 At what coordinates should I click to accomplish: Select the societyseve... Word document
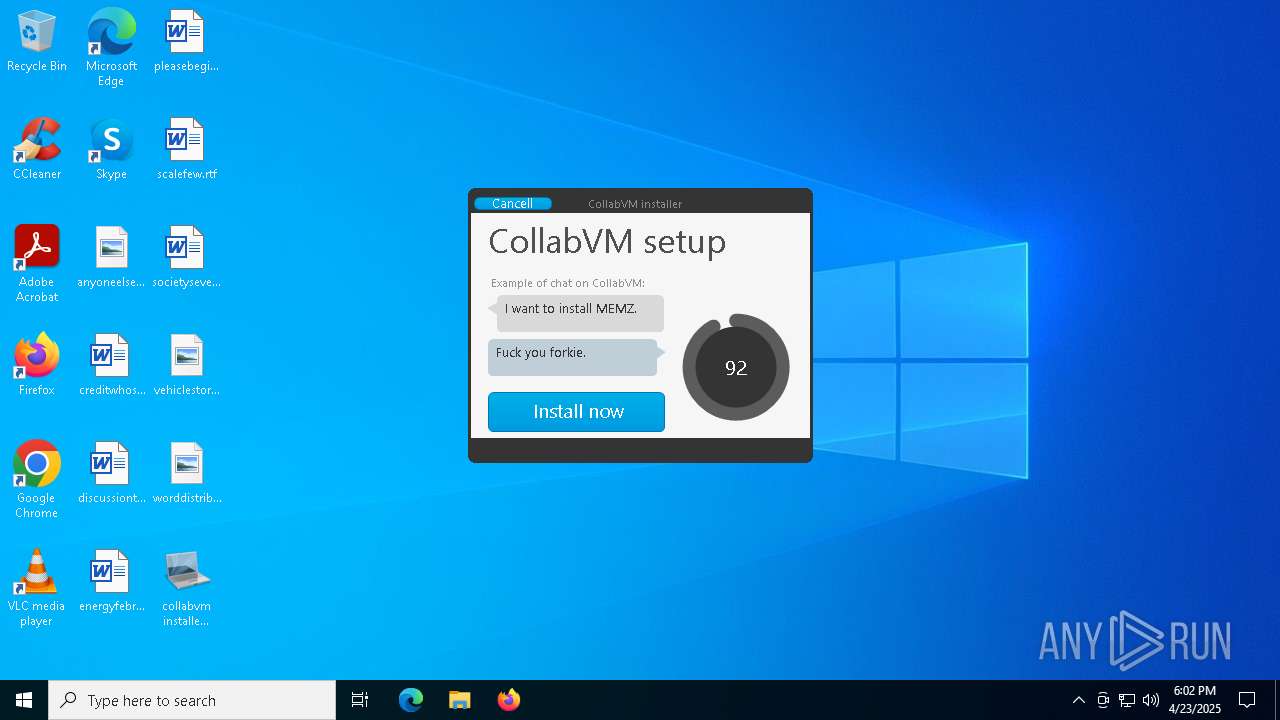(x=186, y=258)
